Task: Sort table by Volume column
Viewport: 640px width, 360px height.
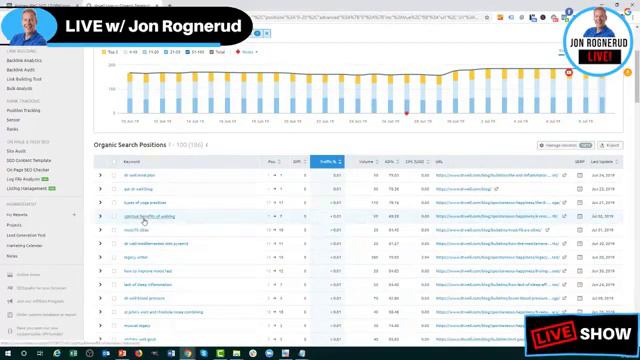Action: 368,162
